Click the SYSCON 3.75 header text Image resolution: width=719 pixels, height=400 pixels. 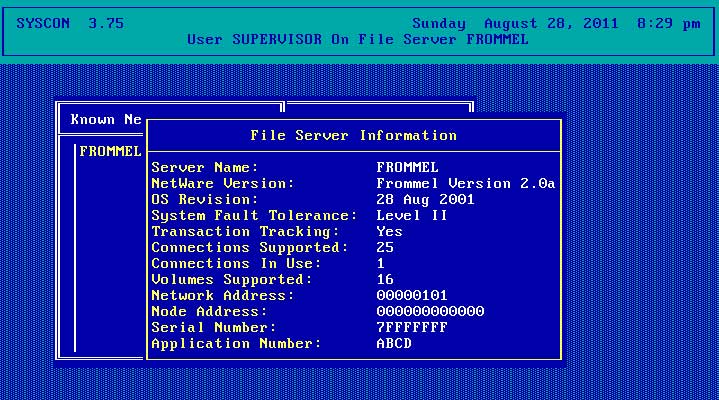pos(70,23)
